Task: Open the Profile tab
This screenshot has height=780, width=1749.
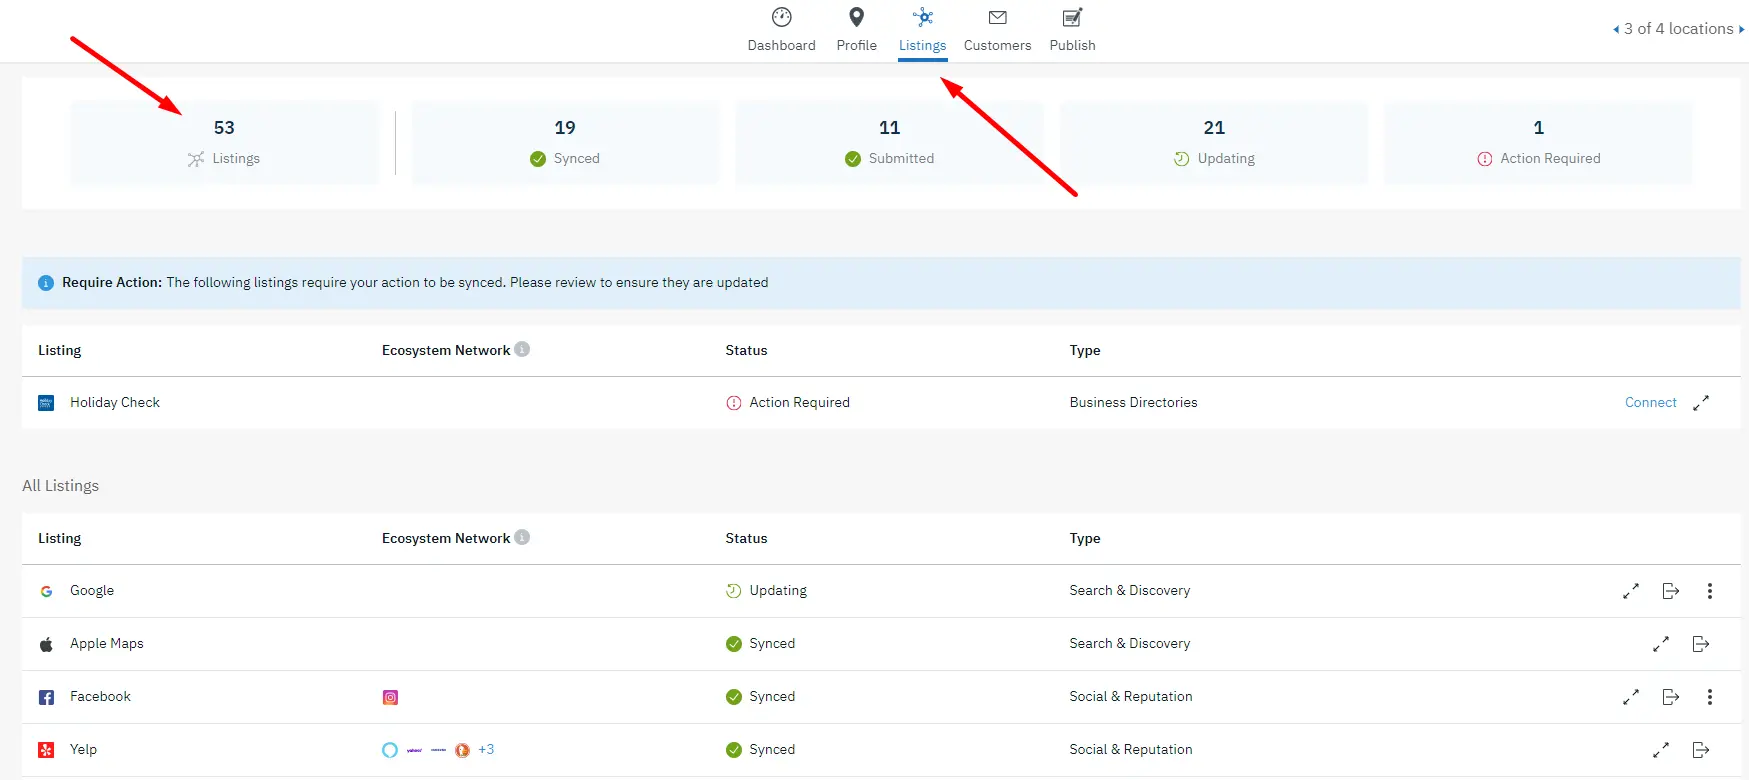Action: [856, 30]
